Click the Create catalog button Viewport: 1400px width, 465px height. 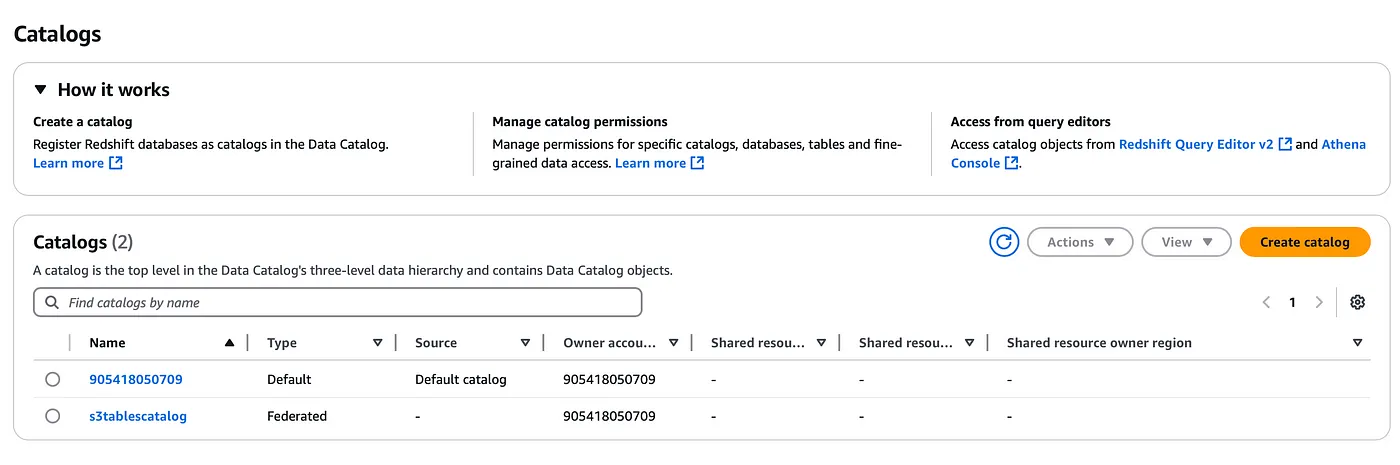(x=1305, y=242)
